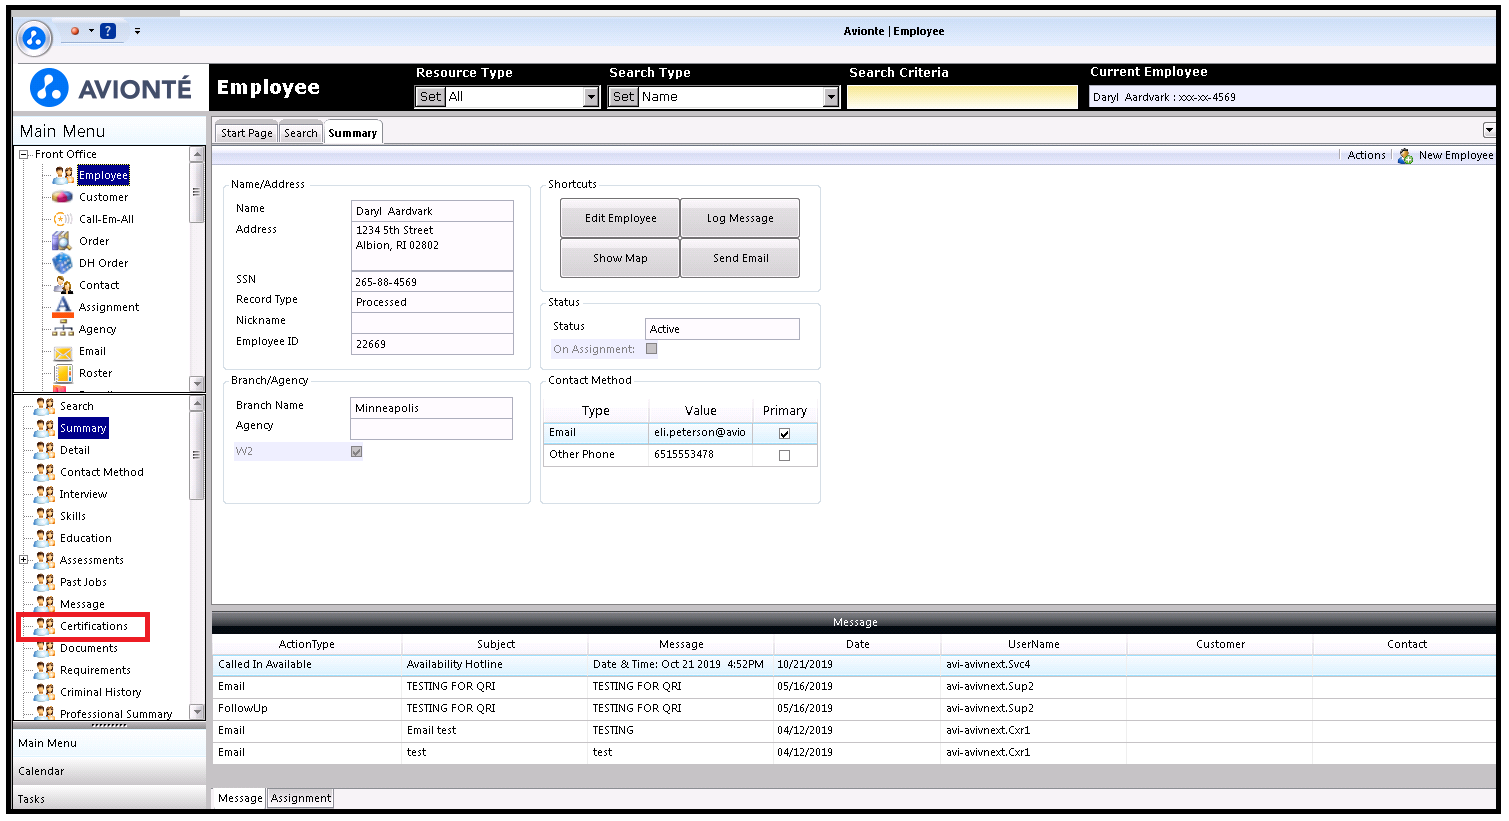Open Certifications in the employee submenu
Screen dimensions: 1509x821
pos(94,626)
